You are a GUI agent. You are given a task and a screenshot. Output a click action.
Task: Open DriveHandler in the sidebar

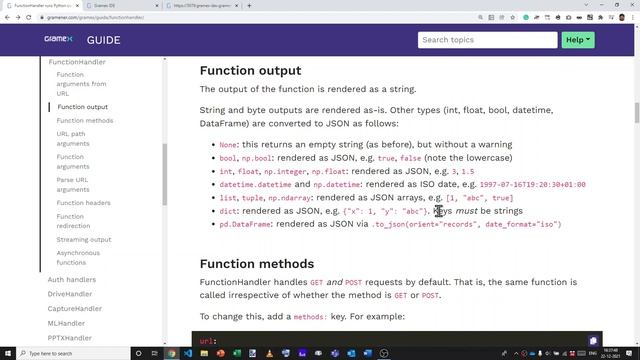[69, 294]
